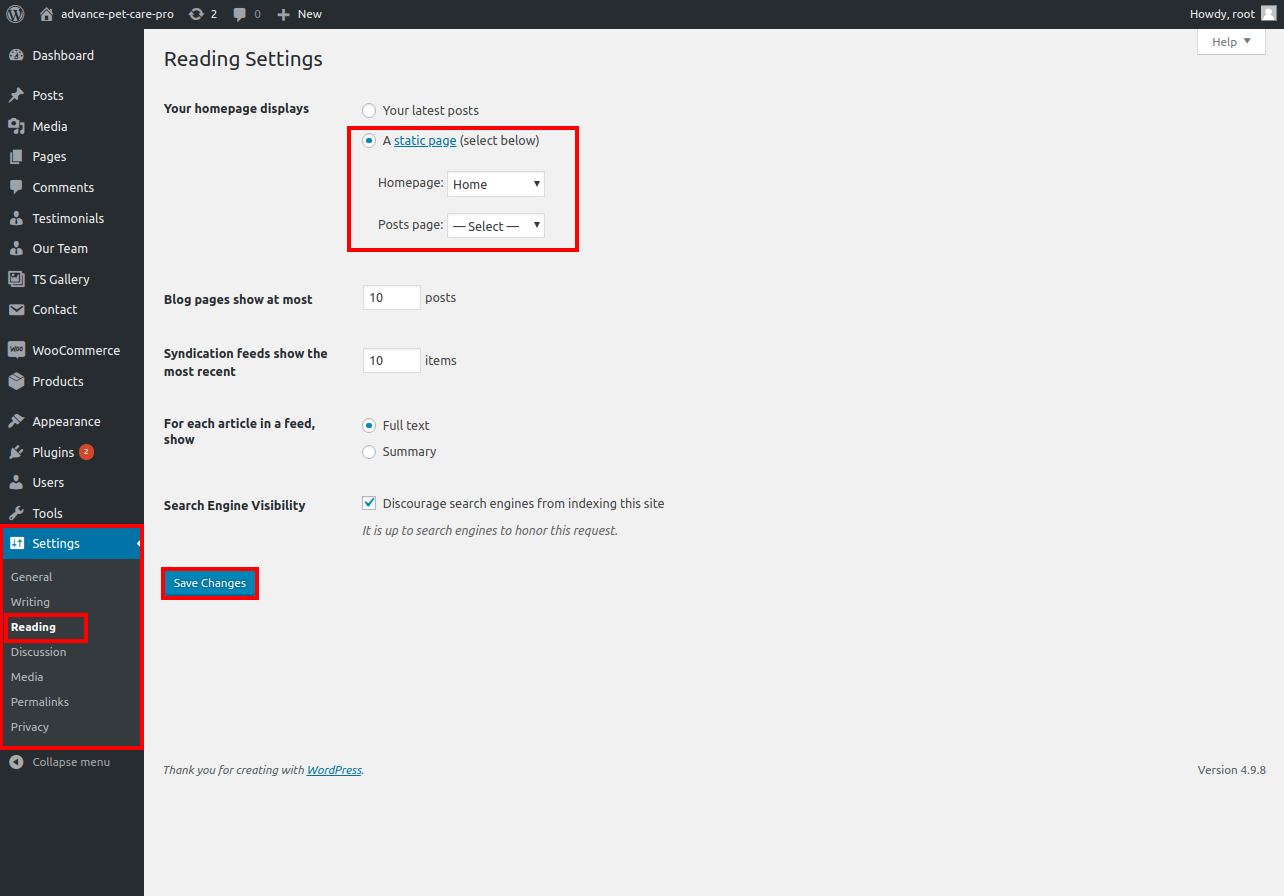Screen dimensions: 1284x896
Task: Uncheck Discourage search engines checkbox
Action: (x=369, y=504)
